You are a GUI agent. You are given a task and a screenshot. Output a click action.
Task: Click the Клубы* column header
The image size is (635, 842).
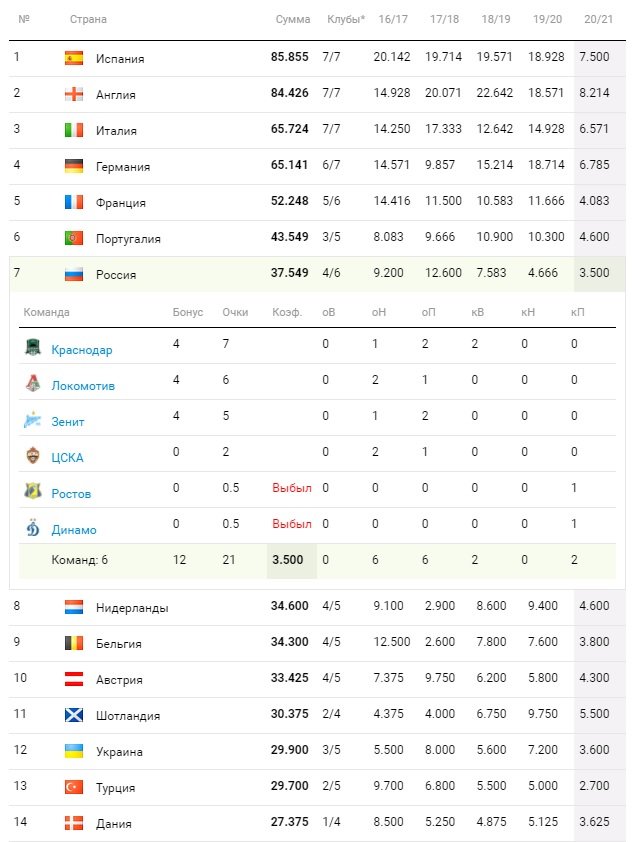point(346,19)
